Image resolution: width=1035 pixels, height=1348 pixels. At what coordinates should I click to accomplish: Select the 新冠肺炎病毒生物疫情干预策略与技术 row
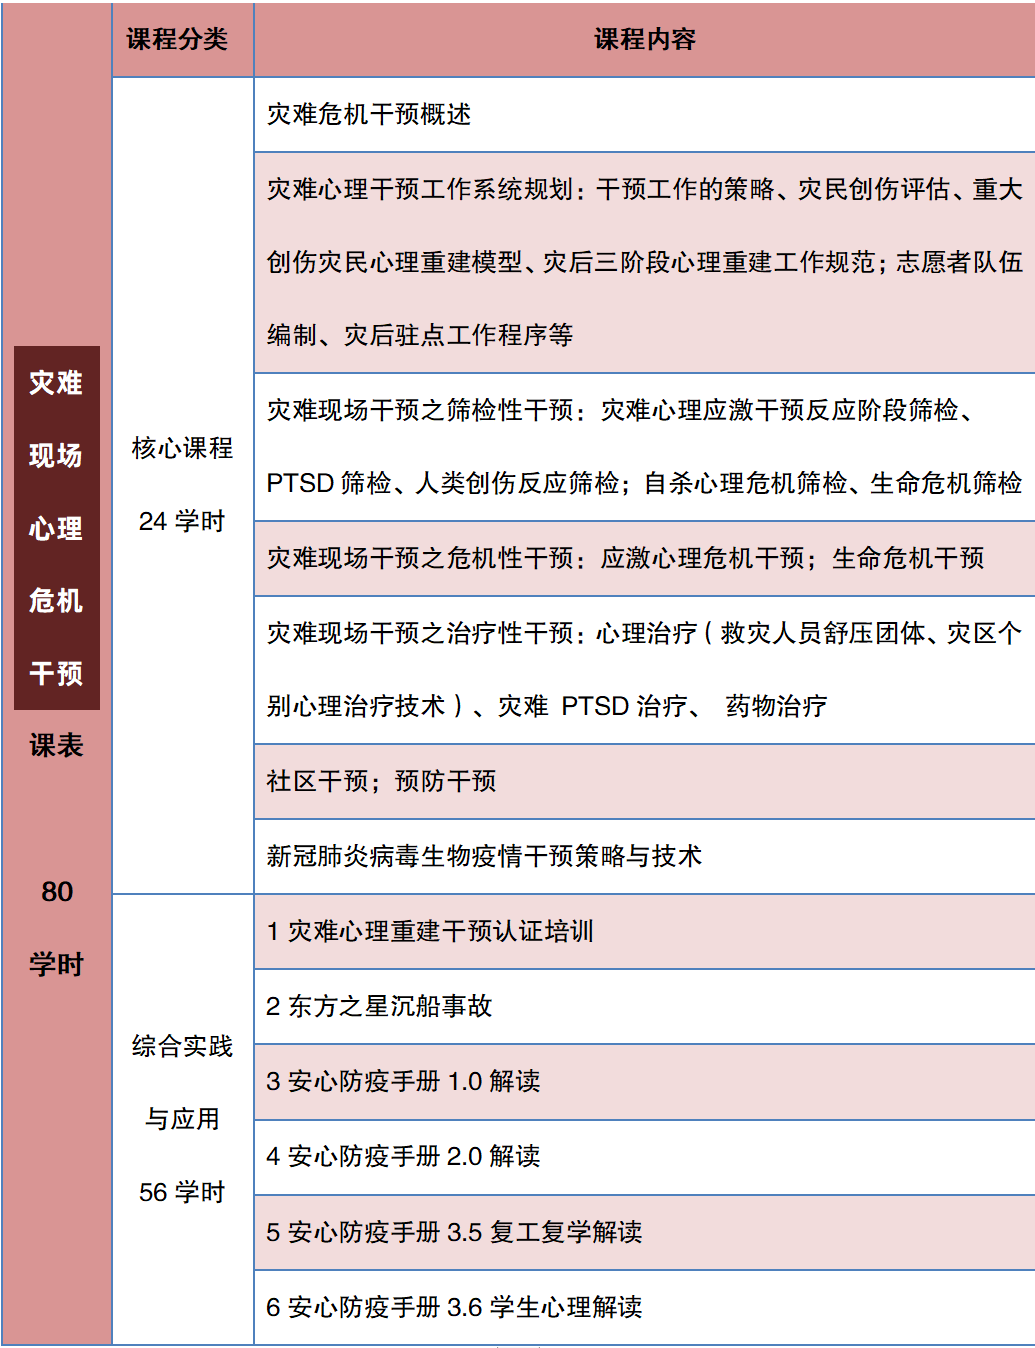point(644,856)
